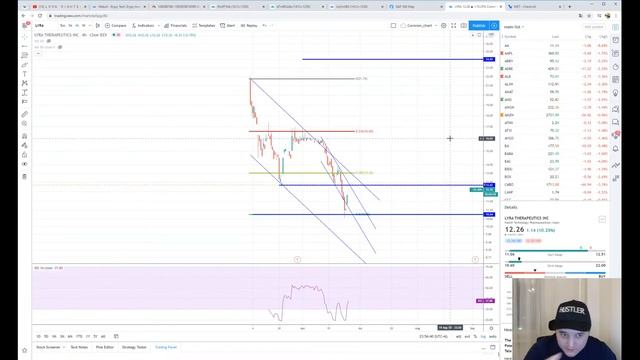The image size is (640, 360).
Task: Toggle stay in drawing mode
Action: click(x=25, y=145)
